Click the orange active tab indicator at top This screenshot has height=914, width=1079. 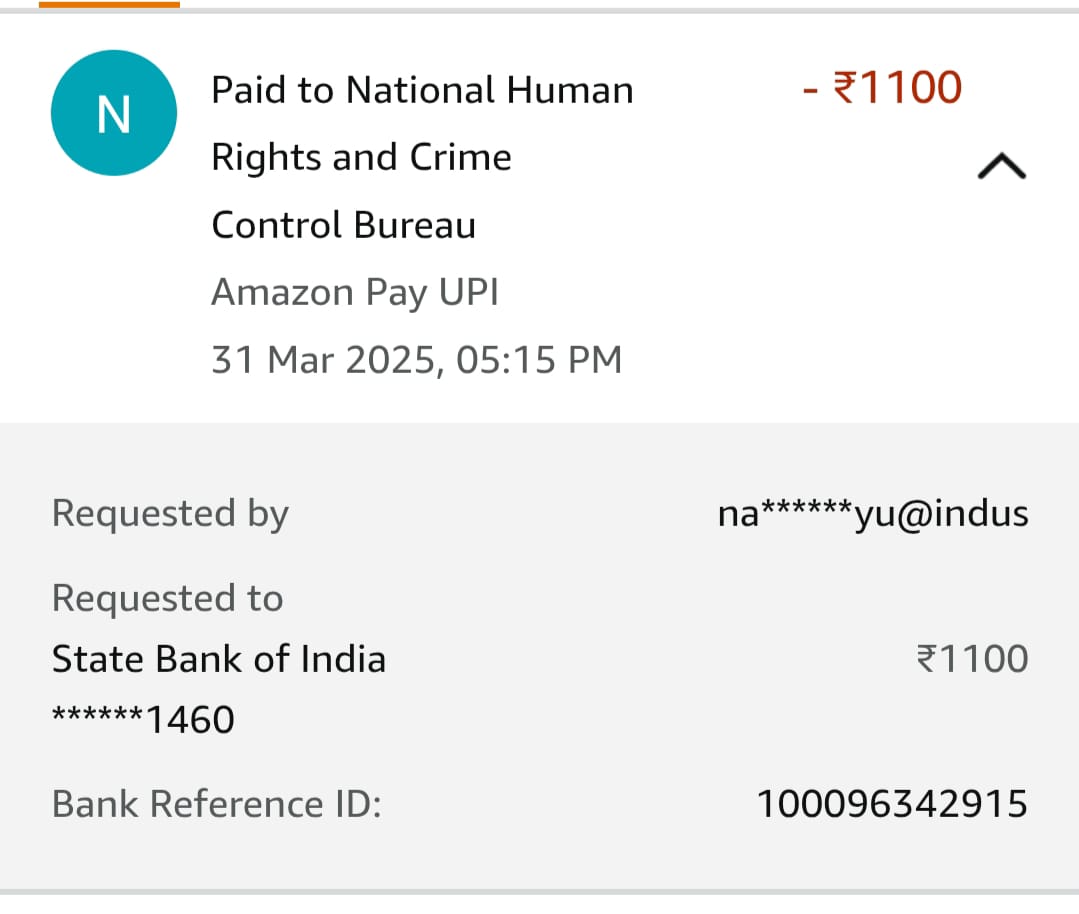pos(109,4)
